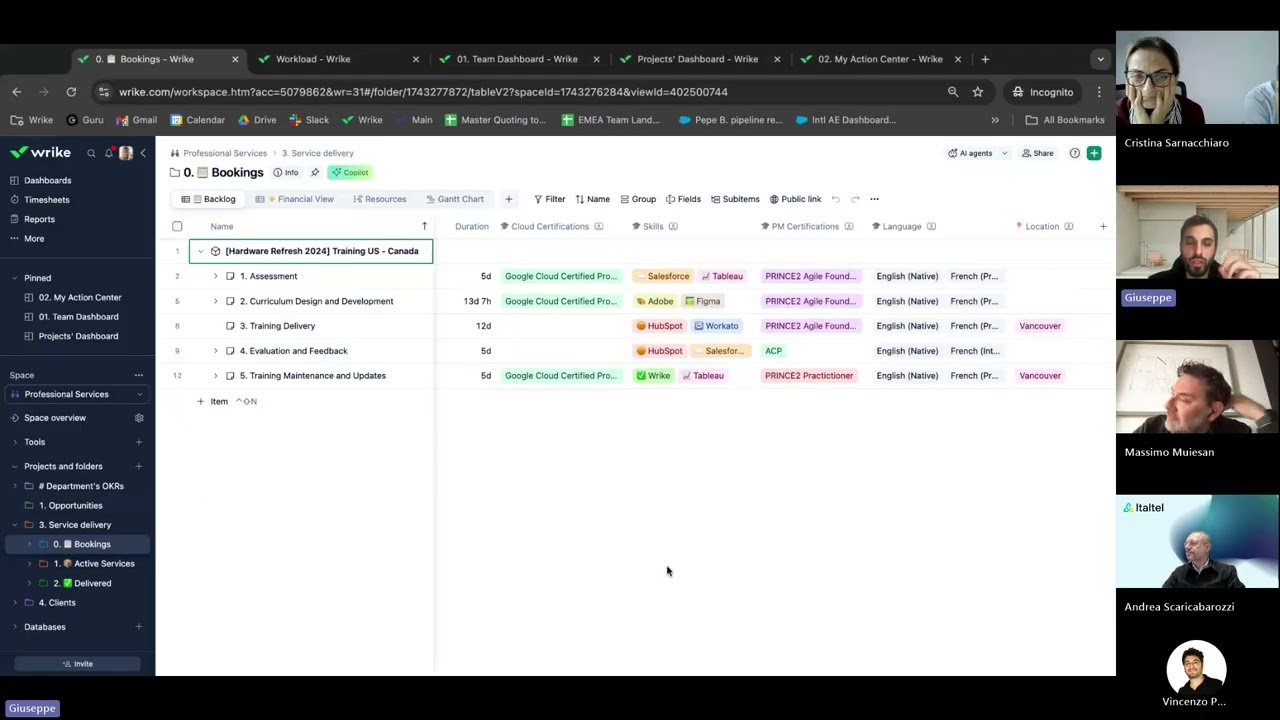
Task: Switch to the Resources tab
Action: (x=379, y=199)
